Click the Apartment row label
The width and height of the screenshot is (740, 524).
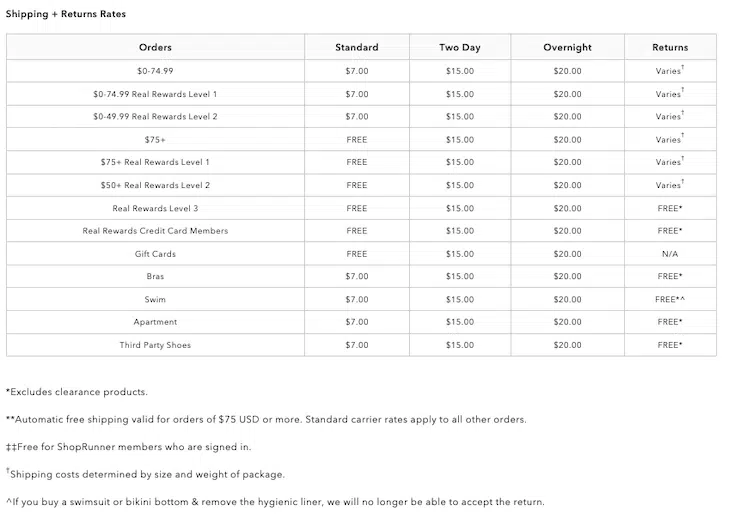[155, 322]
